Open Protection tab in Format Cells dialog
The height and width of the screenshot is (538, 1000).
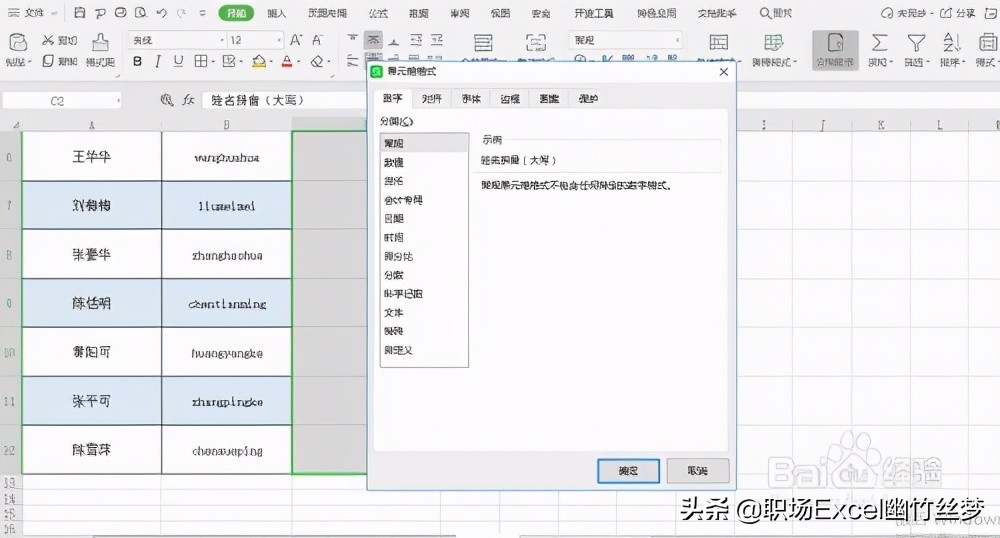(x=588, y=98)
